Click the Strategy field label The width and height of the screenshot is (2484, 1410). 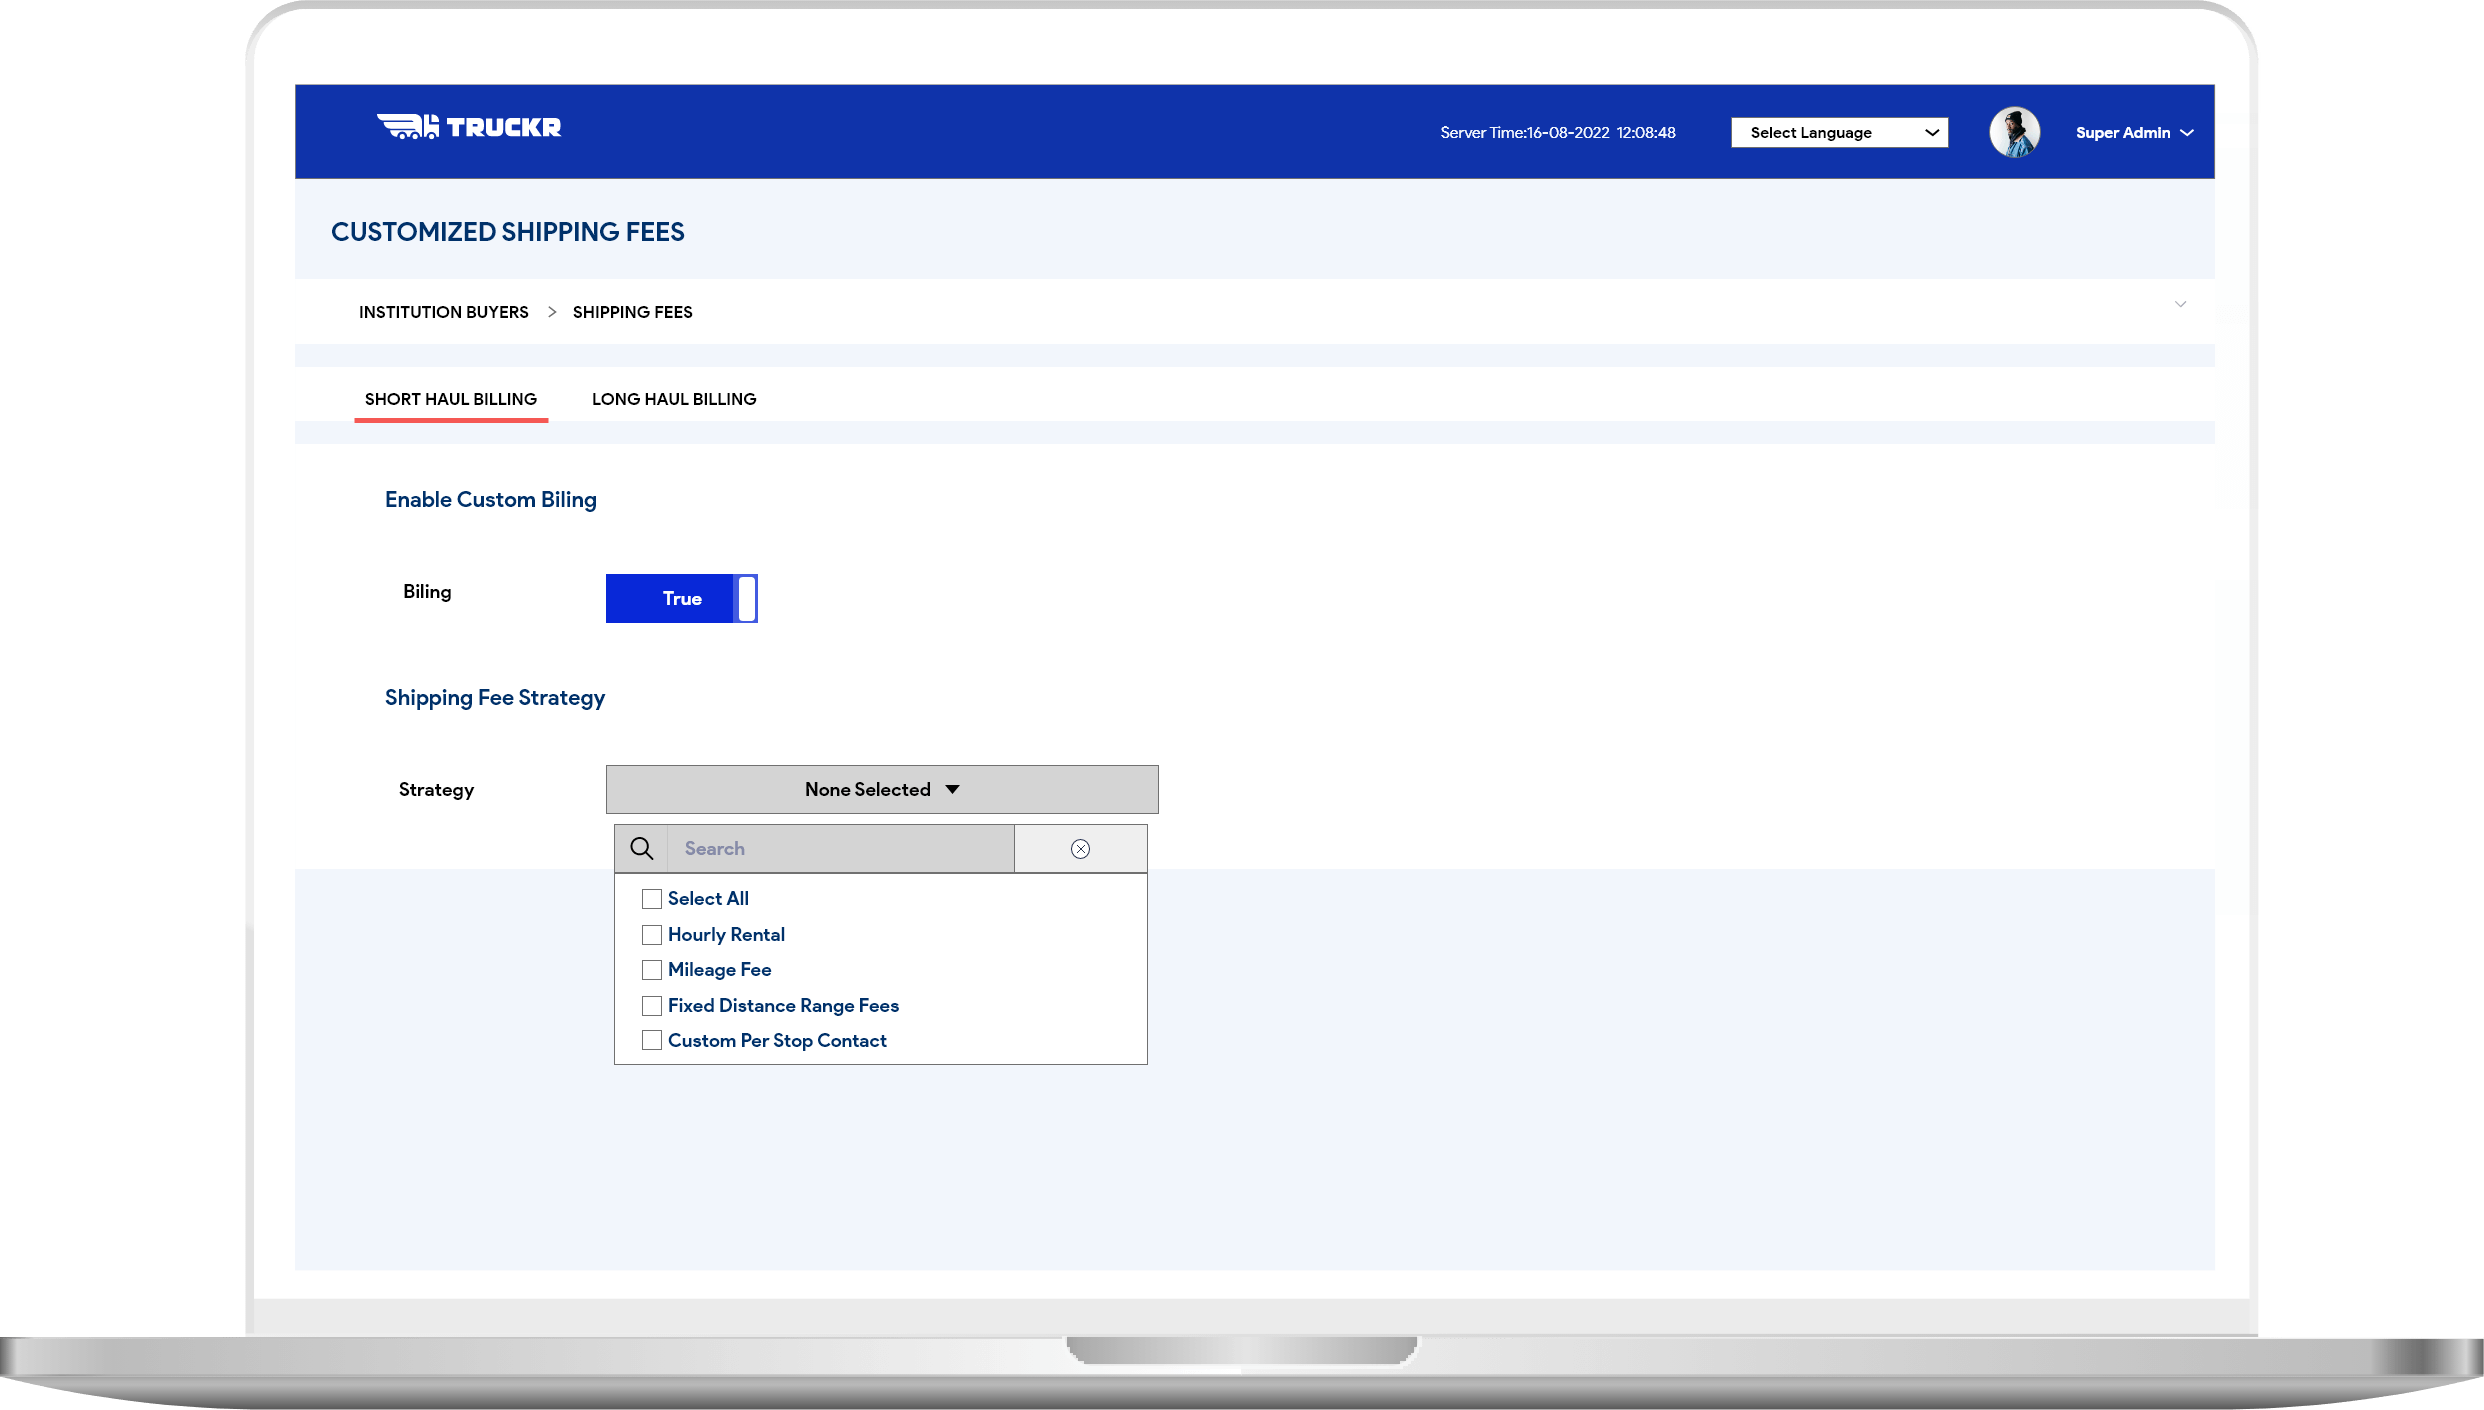pos(436,790)
